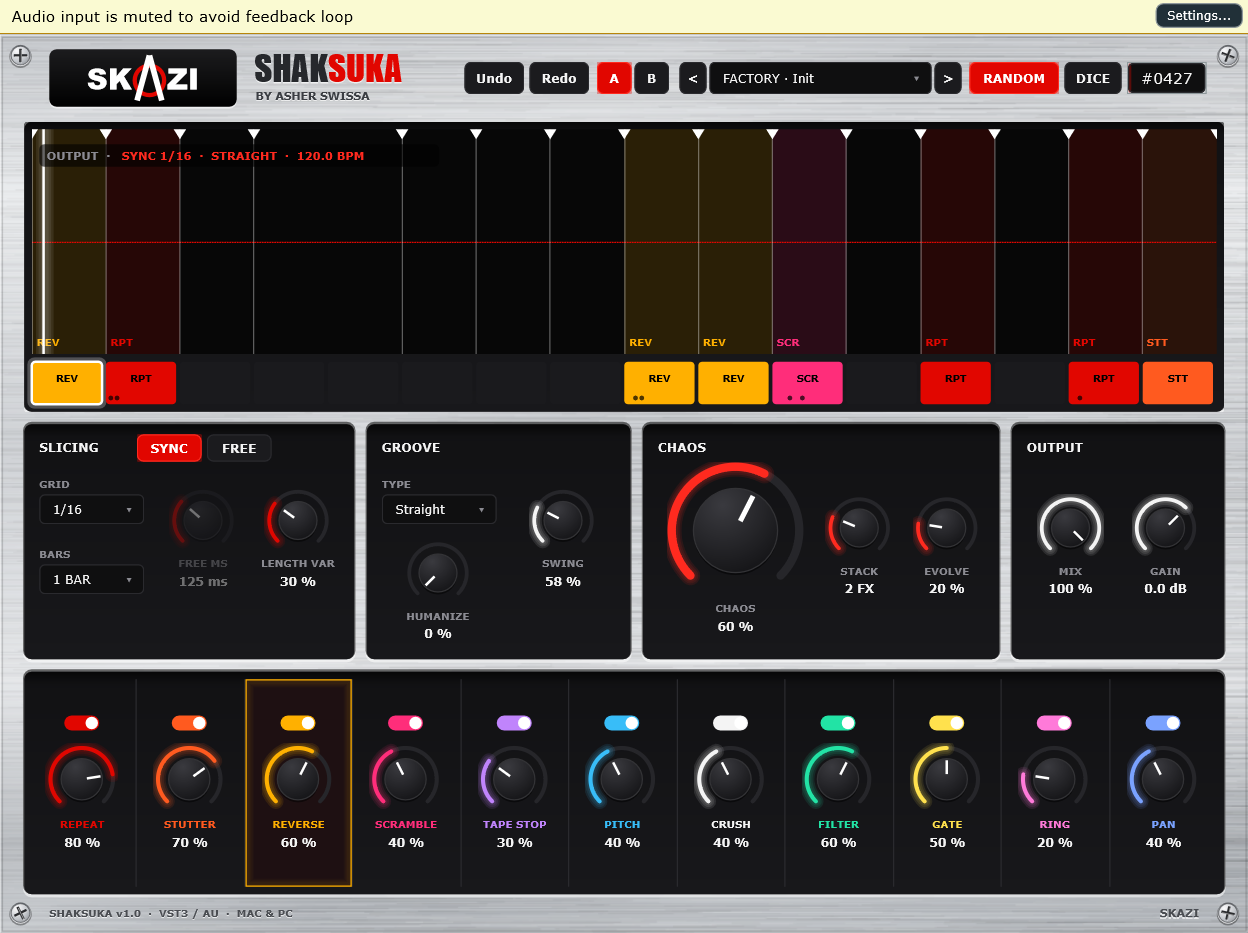Image resolution: width=1248 pixels, height=933 pixels.
Task: Open the Groove Type dropdown set to Straight
Action: pos(438,509)
